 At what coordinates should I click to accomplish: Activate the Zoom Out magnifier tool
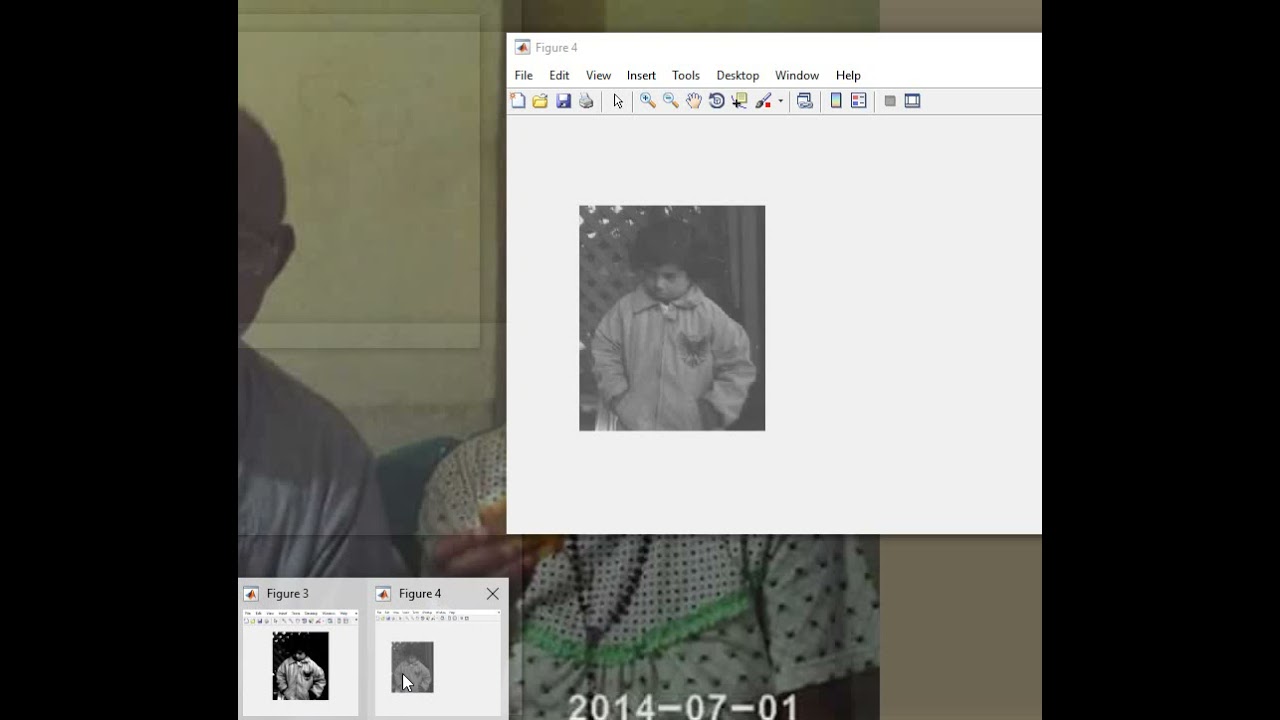(x=671, y=101)
